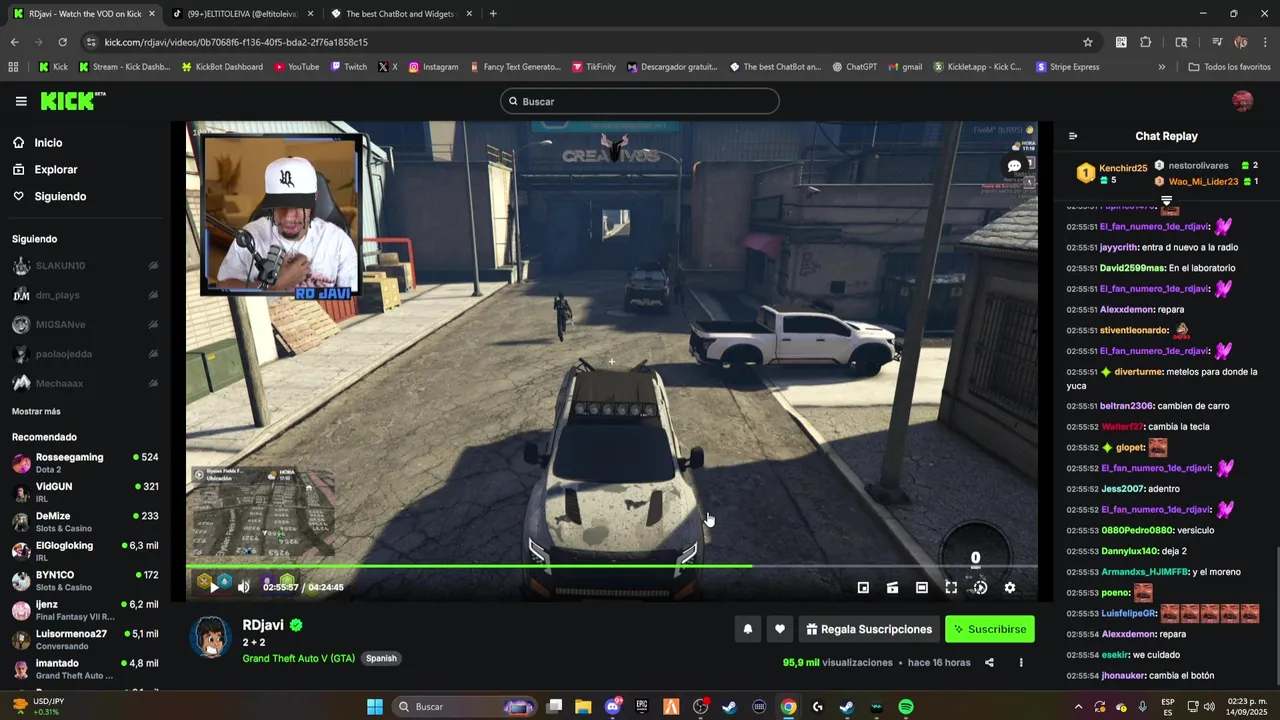Open the hamburger menu beside Kick logo
The width and height of the screenshot is (1280, 720).
[21, 101]
